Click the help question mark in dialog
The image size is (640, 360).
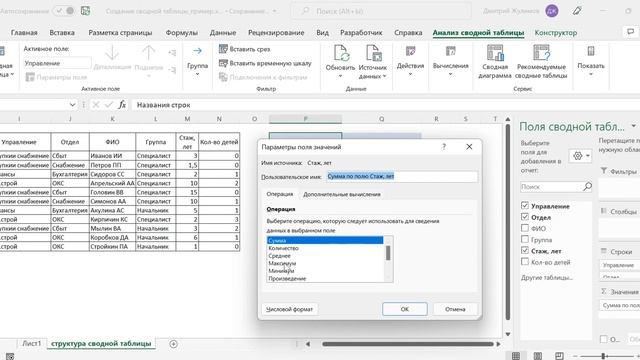tap(444, 147)
